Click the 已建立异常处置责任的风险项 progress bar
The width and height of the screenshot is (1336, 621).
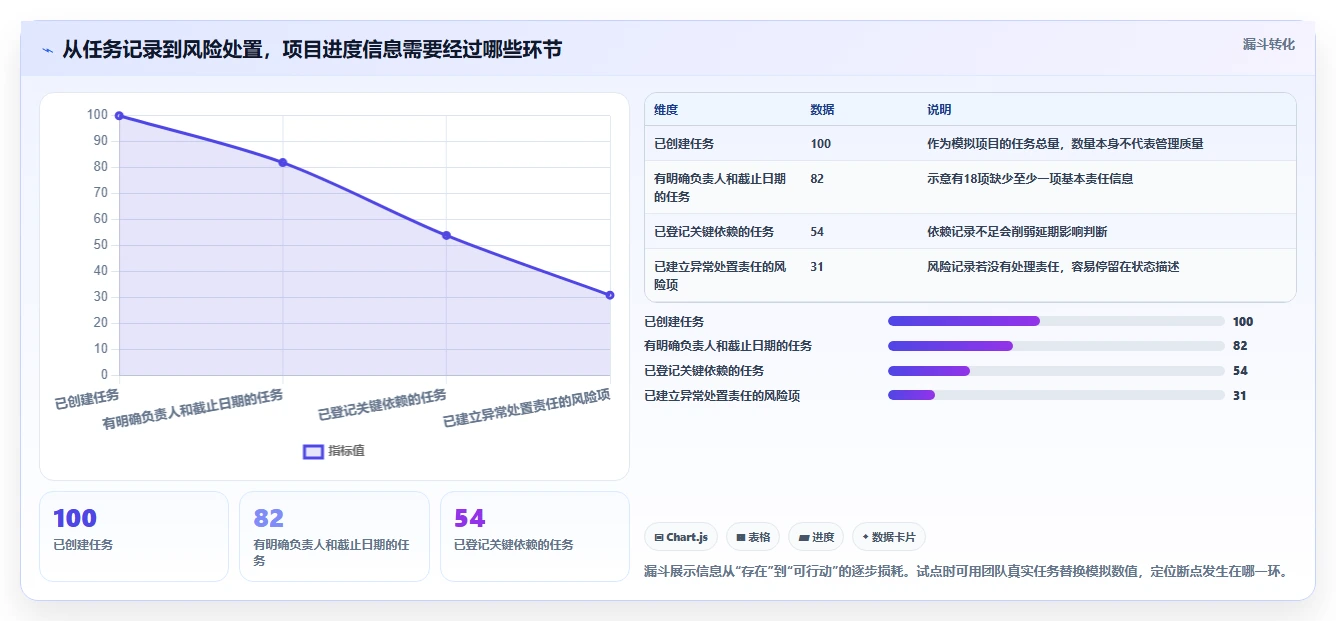(x=1056, y=395)
